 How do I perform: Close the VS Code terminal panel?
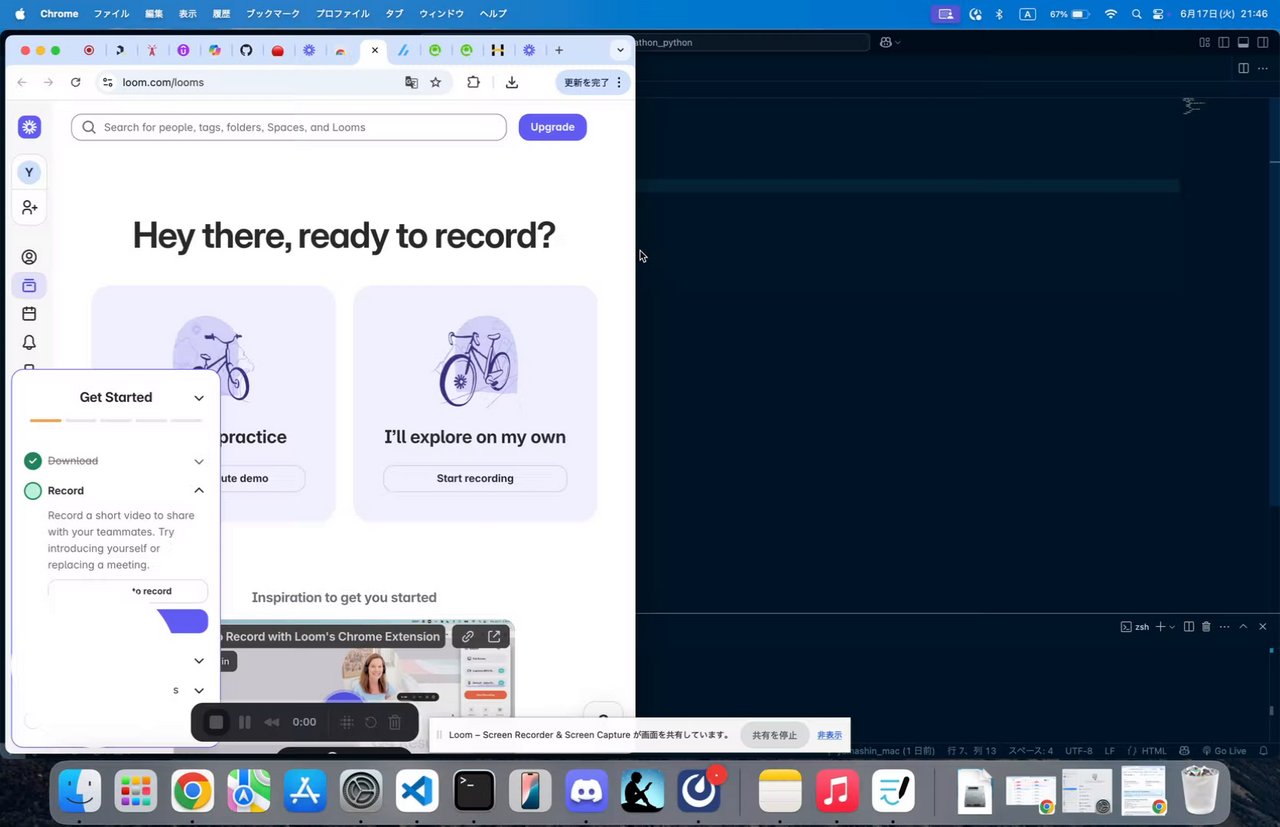pos(1263,626)
